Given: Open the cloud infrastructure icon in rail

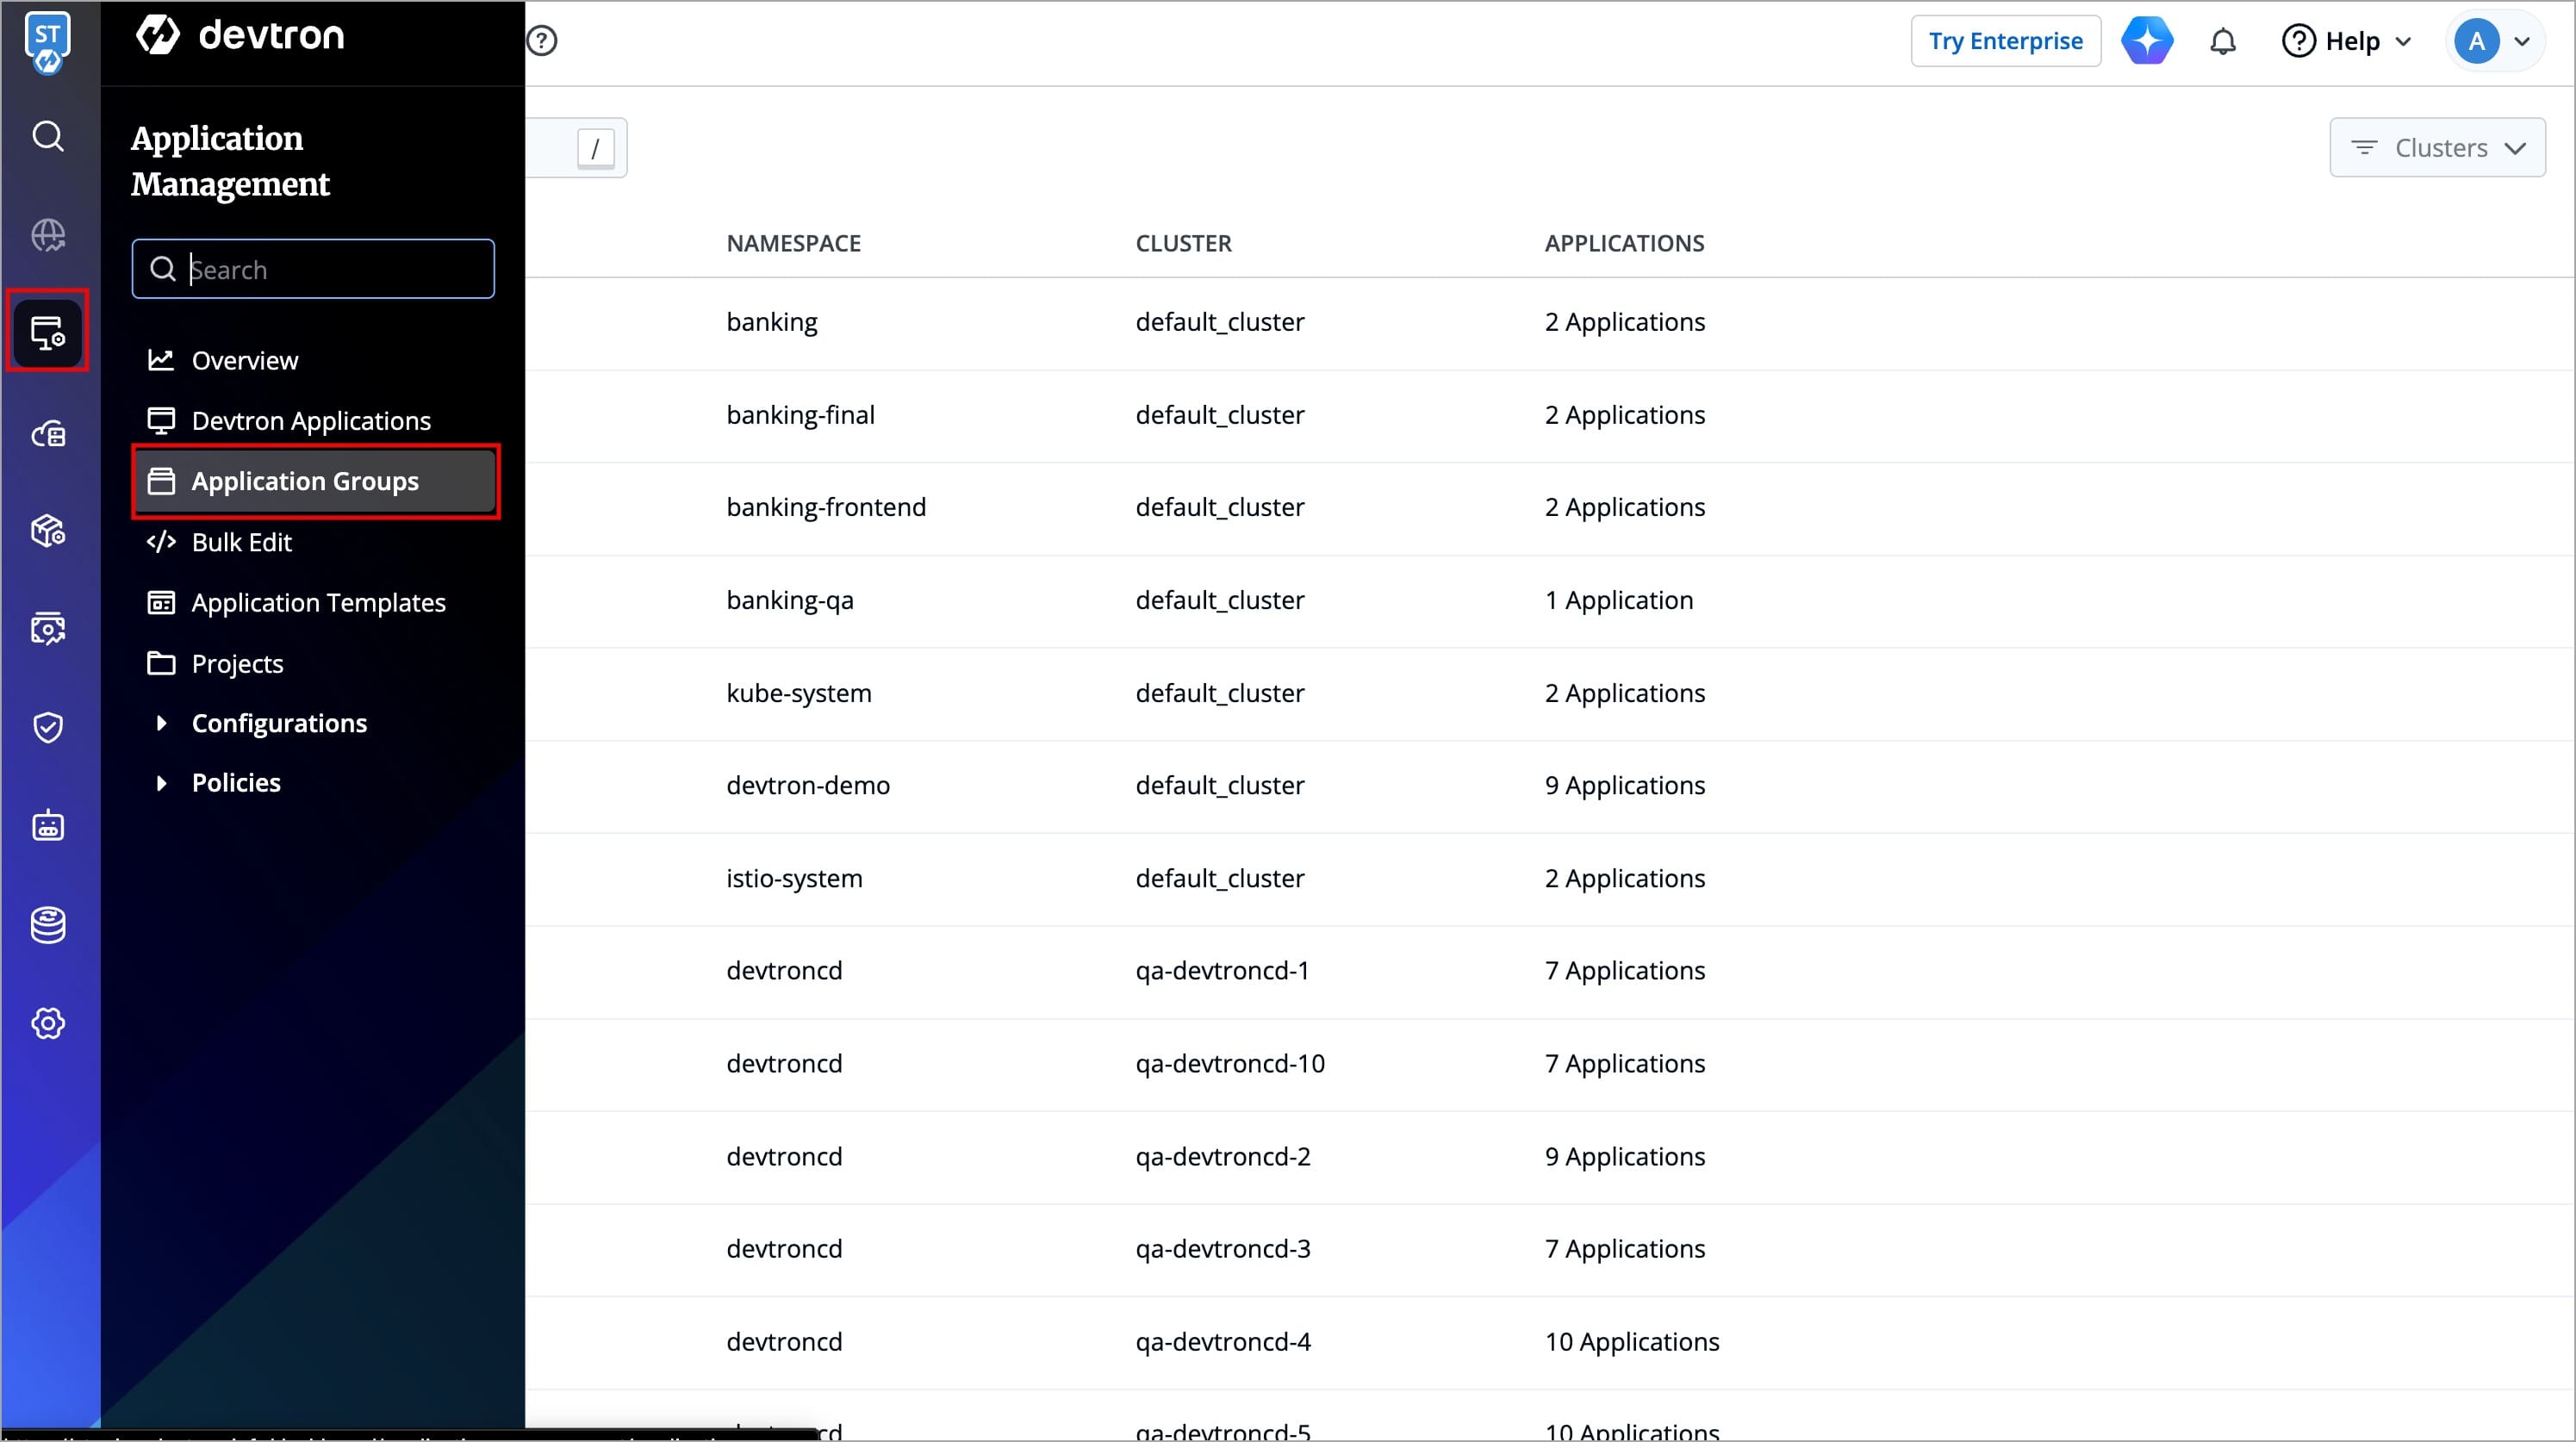Looking at the screenshot, I should point(48,433).
